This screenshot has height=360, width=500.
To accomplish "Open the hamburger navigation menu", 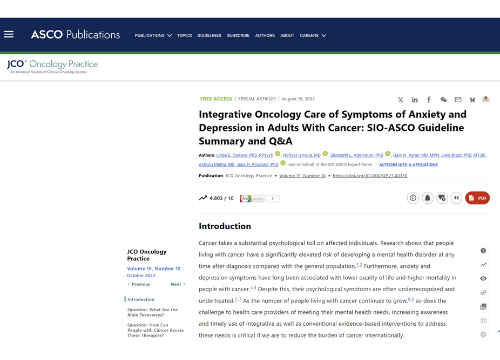I will 9,34.
